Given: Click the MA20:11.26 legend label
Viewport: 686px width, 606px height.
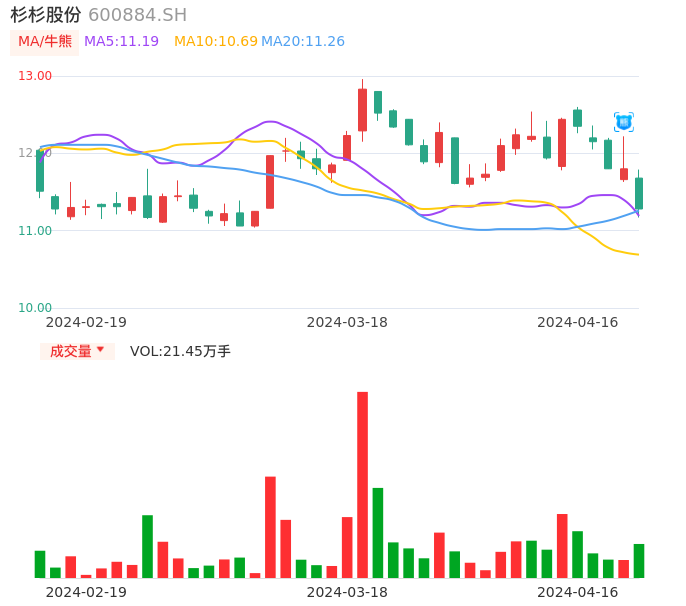Looking at the screenshot, I should (302, 42).
